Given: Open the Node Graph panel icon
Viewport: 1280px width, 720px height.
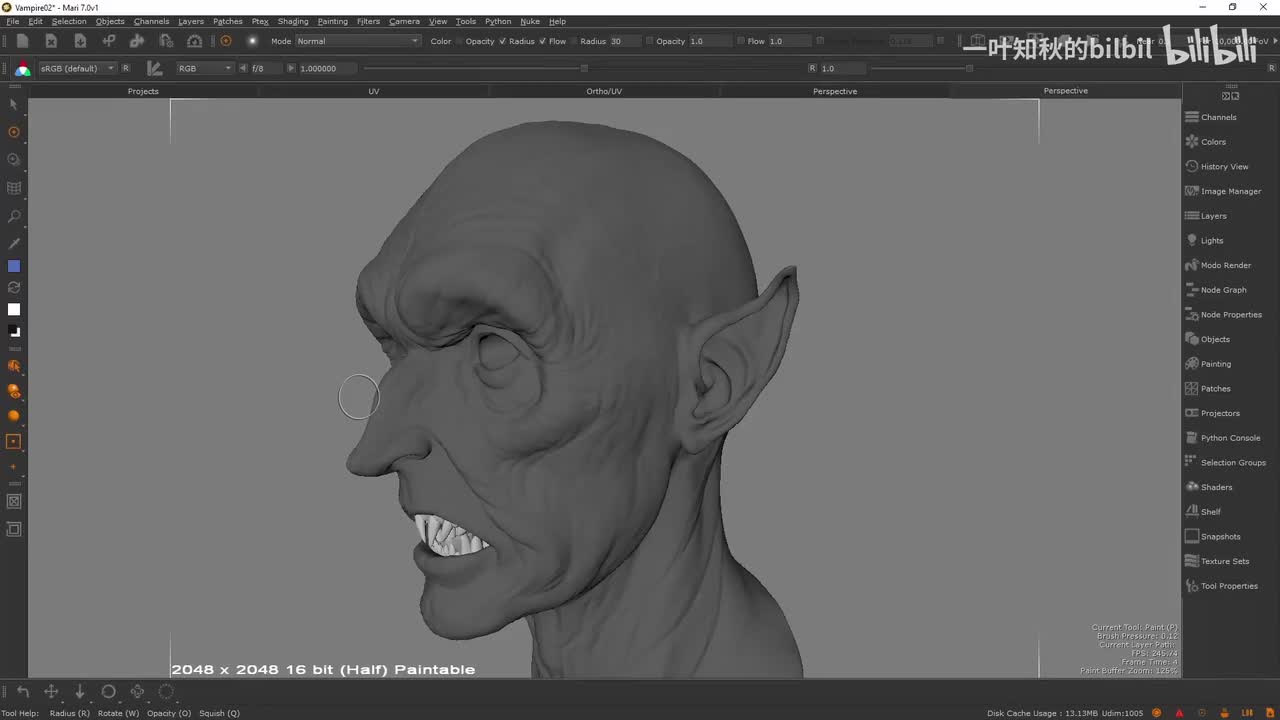Looking at the screenshot, I should pyautogui.click(x=1192, y=290).
